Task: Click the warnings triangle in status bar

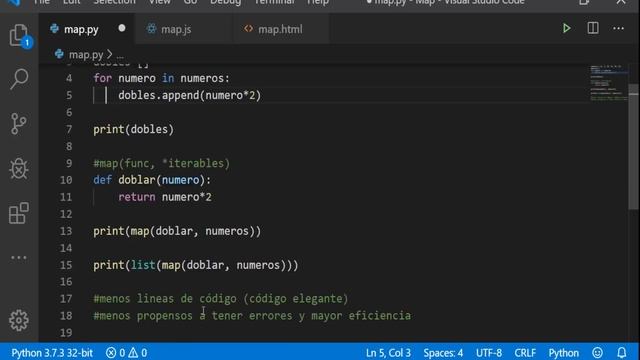Action: [133, 353]
